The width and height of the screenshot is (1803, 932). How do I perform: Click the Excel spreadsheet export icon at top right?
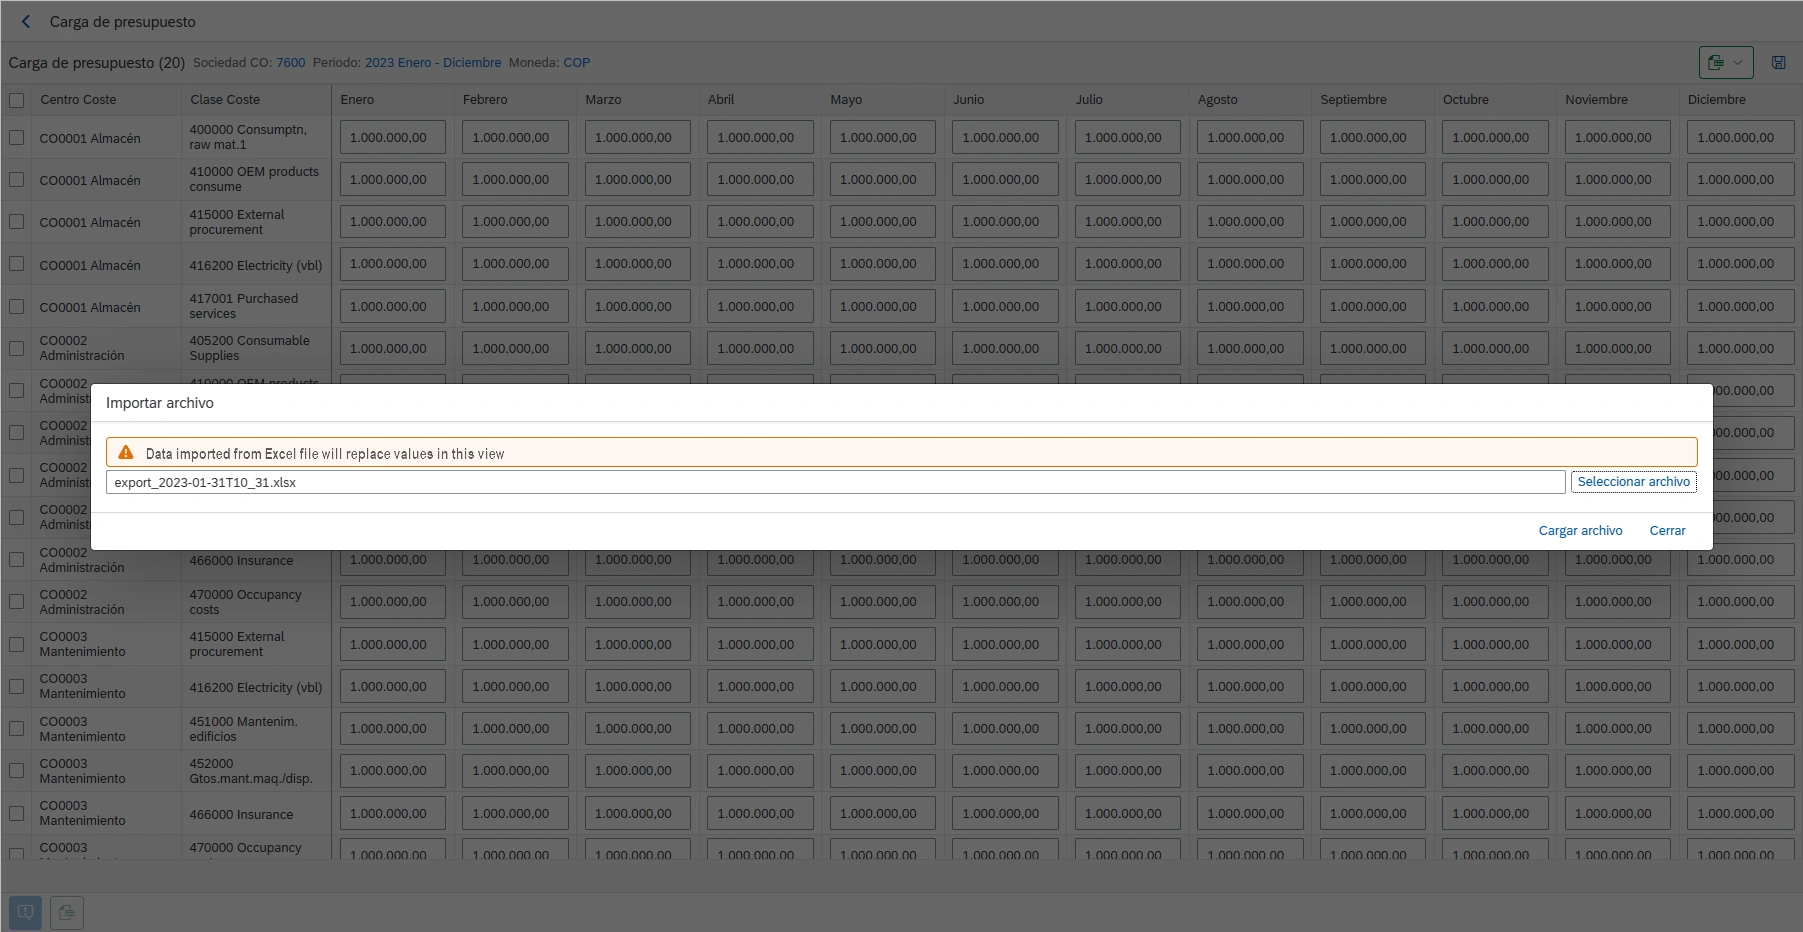[x=1716, y=62]
